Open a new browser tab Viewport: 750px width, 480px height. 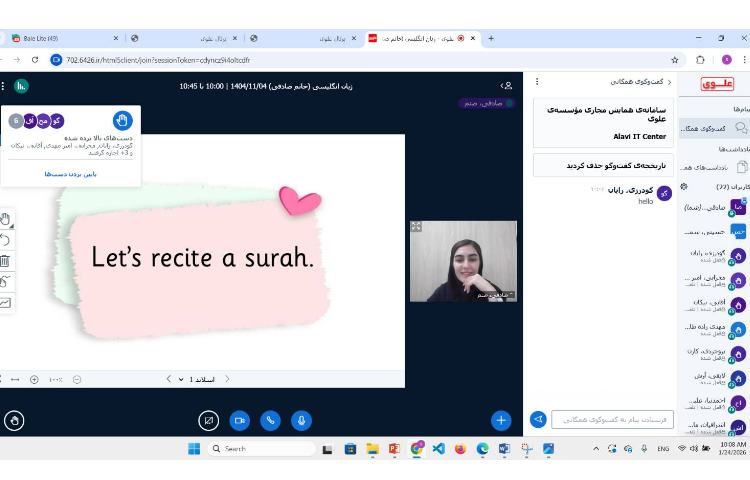(x=491, y=38)
